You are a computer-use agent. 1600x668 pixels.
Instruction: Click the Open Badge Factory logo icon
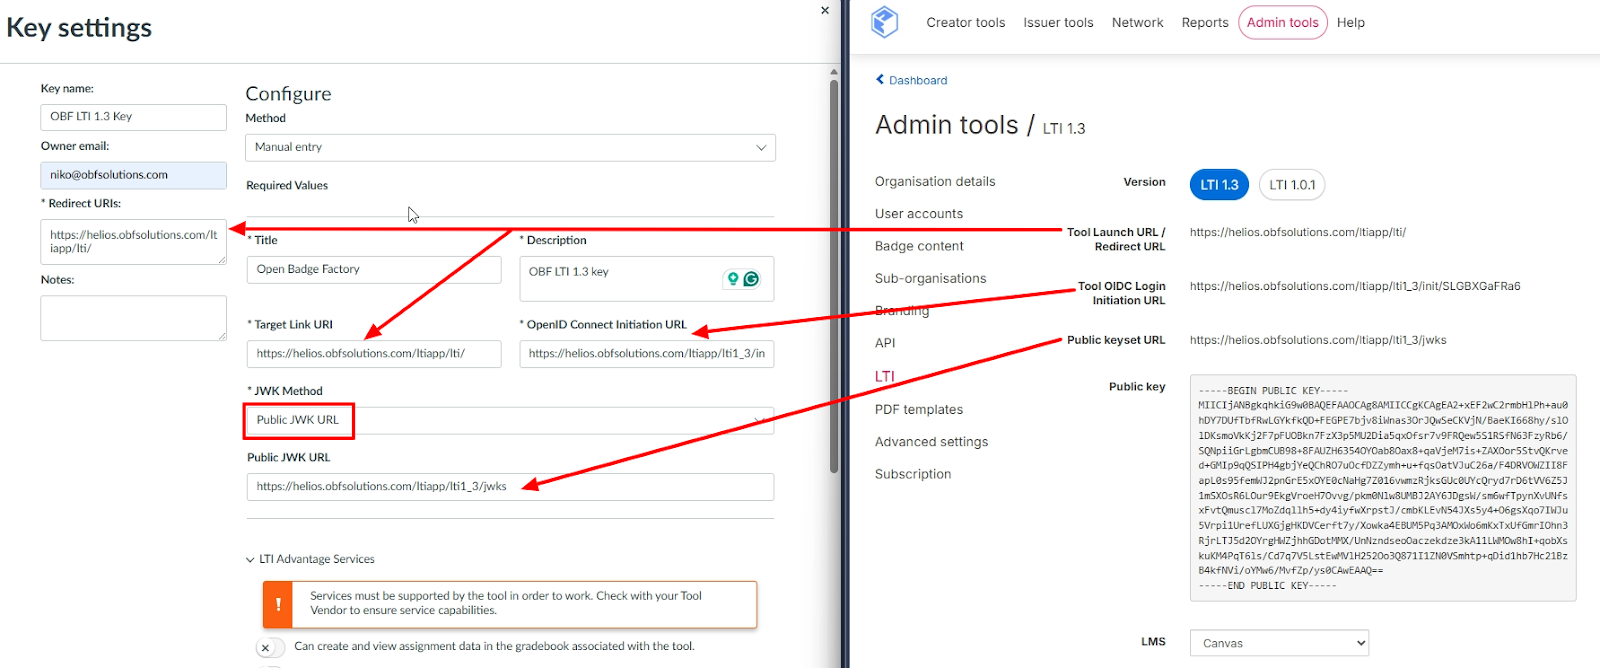pyautogui.click(x=884, y=22)
